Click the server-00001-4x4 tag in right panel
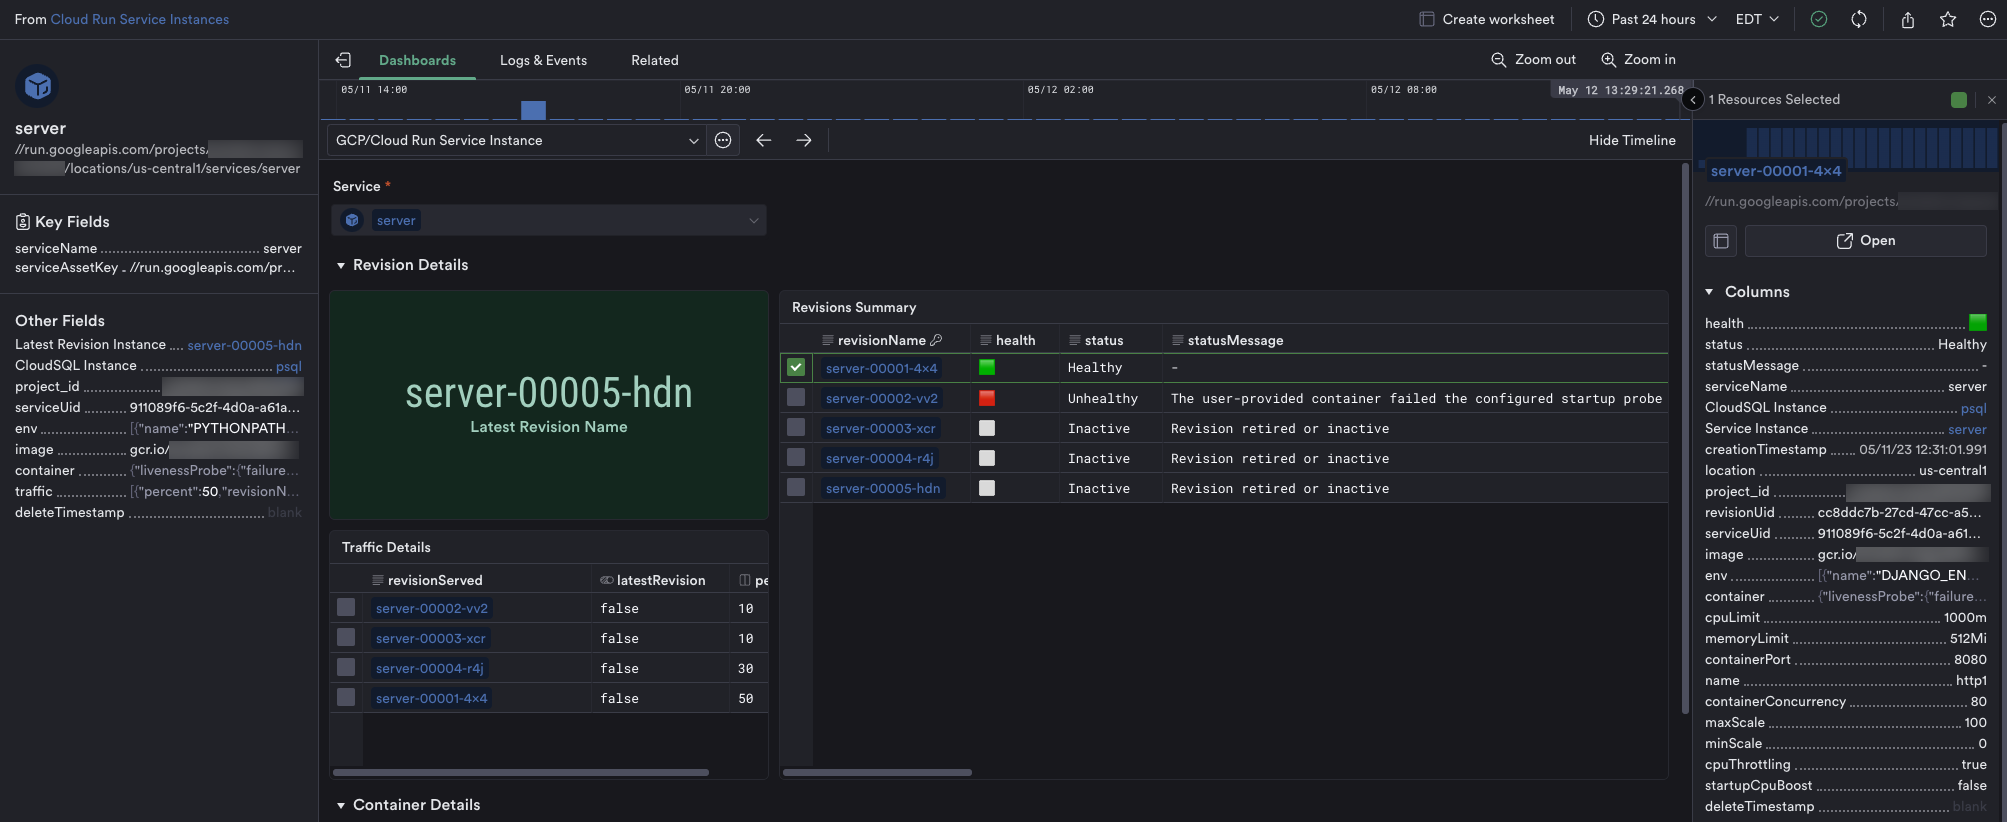 click(x=1775, y=171)
